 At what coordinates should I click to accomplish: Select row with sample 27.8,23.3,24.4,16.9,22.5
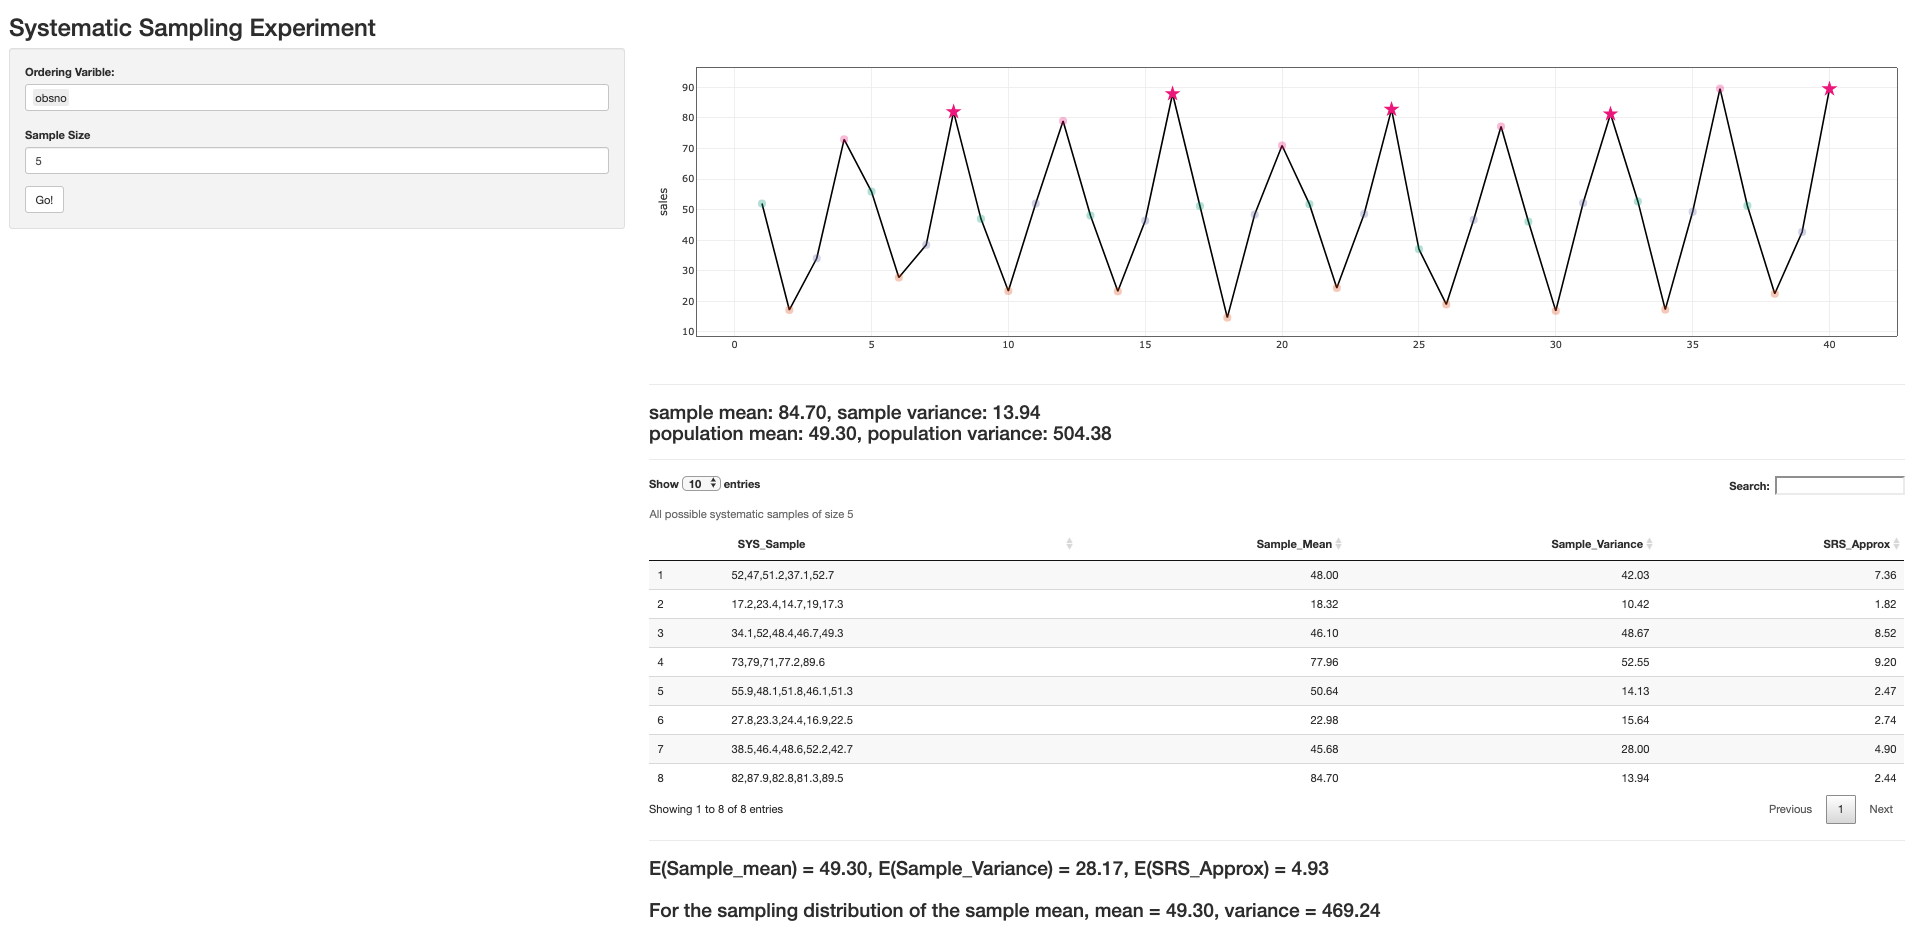(x=1276, y=720)
